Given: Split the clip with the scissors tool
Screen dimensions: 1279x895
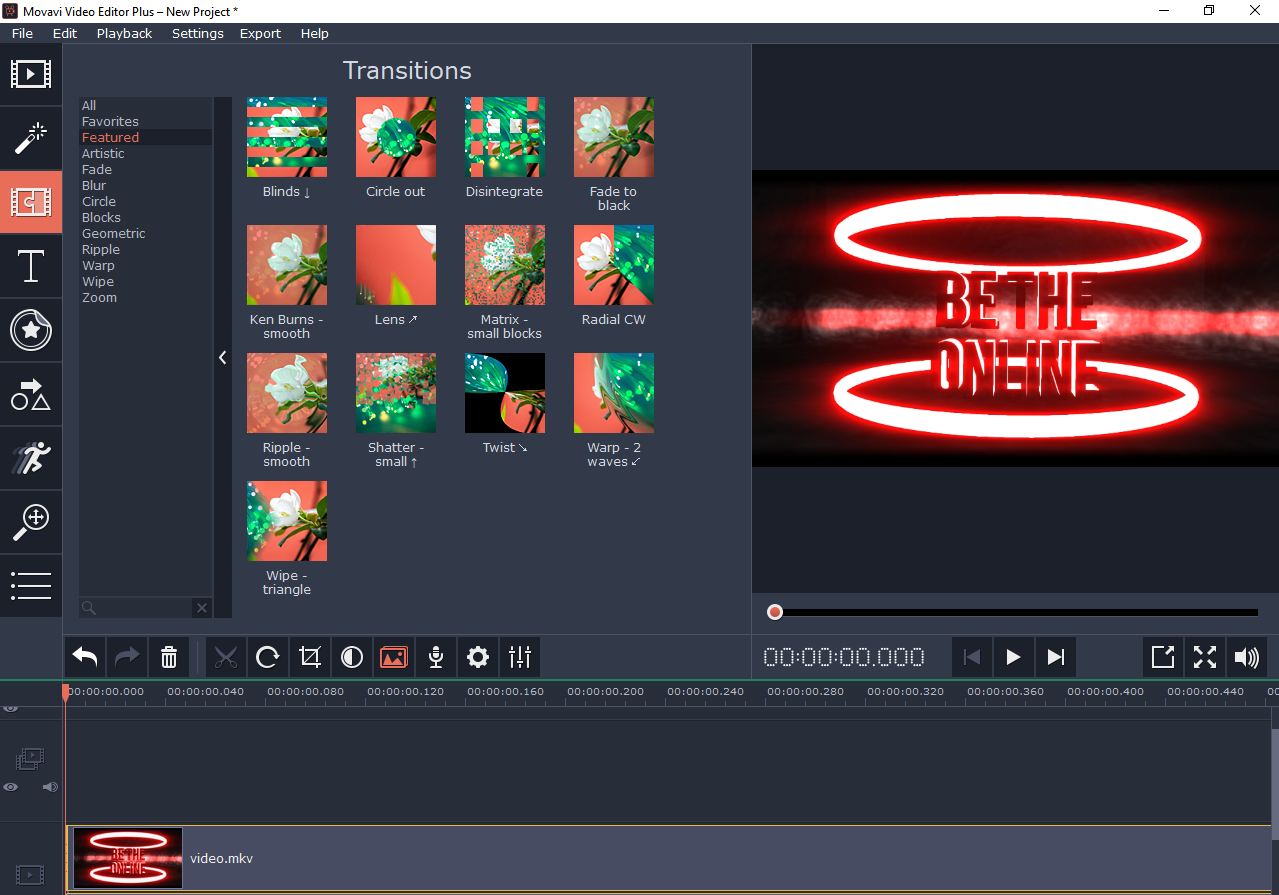Looking at the screenshot, I should tap(225, 657).
